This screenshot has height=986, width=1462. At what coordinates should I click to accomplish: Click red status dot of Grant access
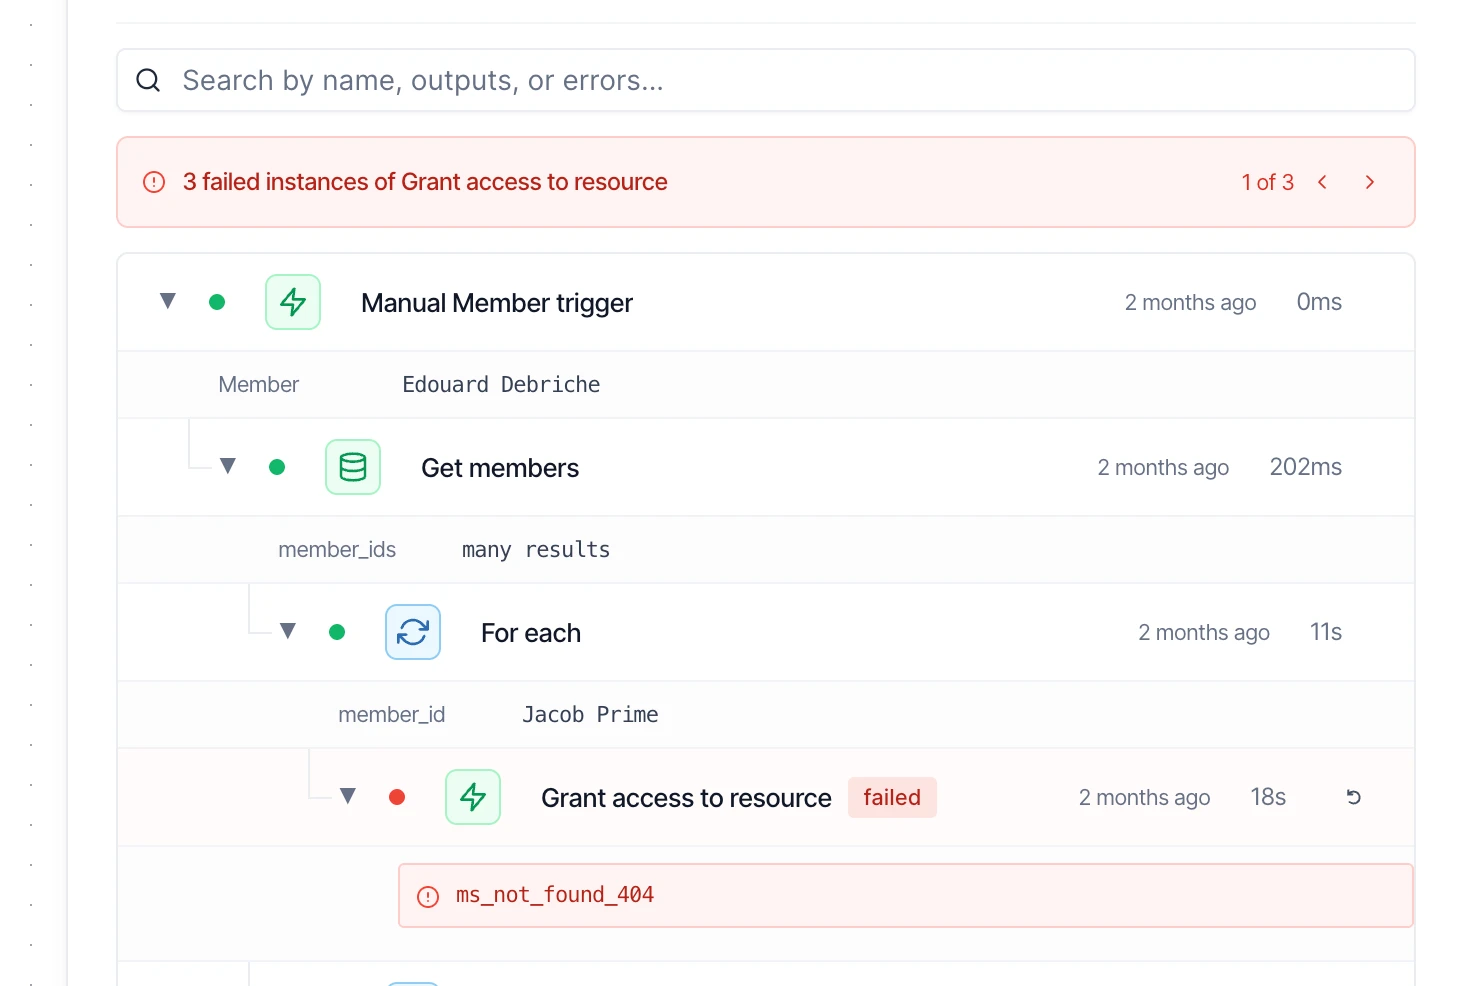point(397,797)
